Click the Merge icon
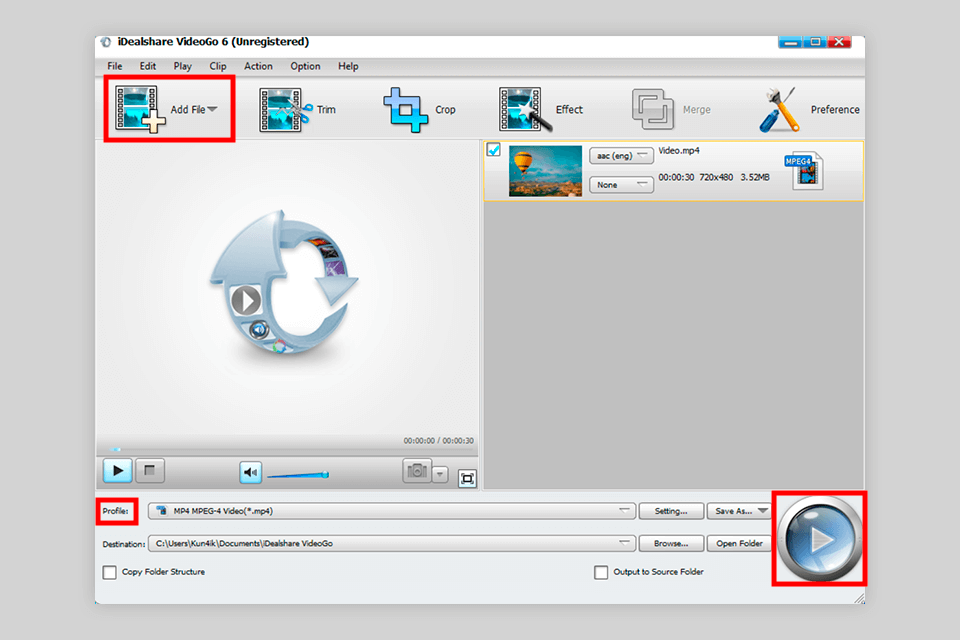The image size is (960, 640). [x=653, y=110]
